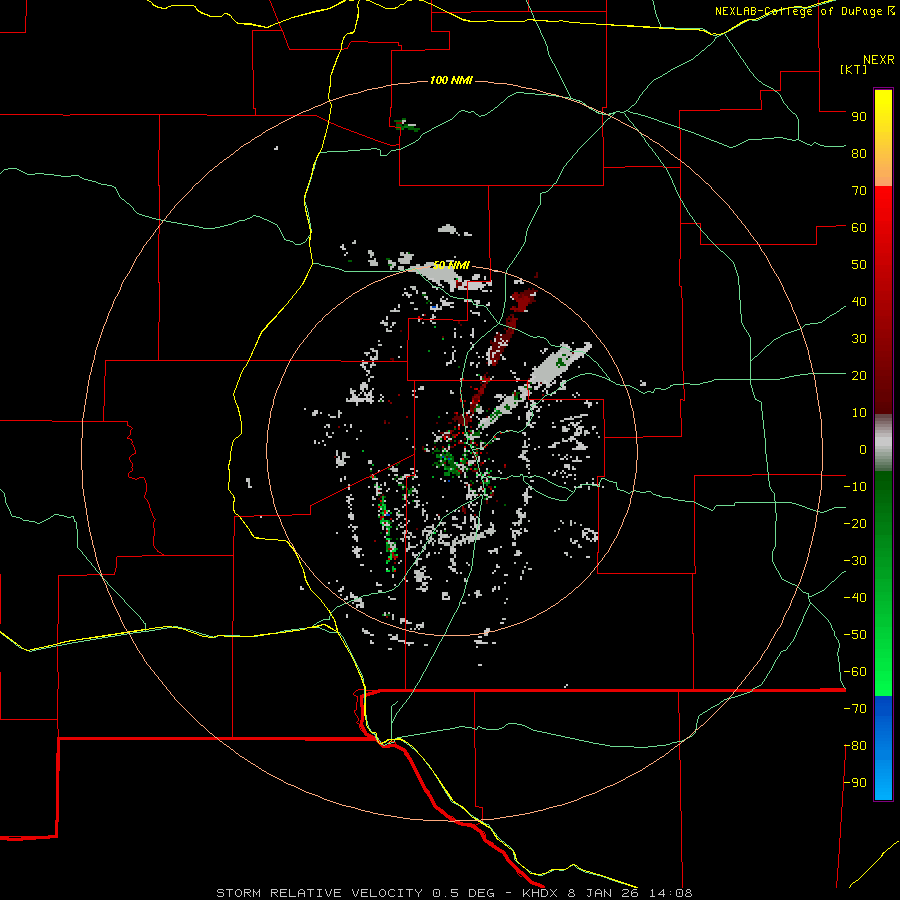Image resolution: width=900 pixels, height=900 pixels.
Task: Click the 40 value on the velocity scale
Action: (859, 301)
